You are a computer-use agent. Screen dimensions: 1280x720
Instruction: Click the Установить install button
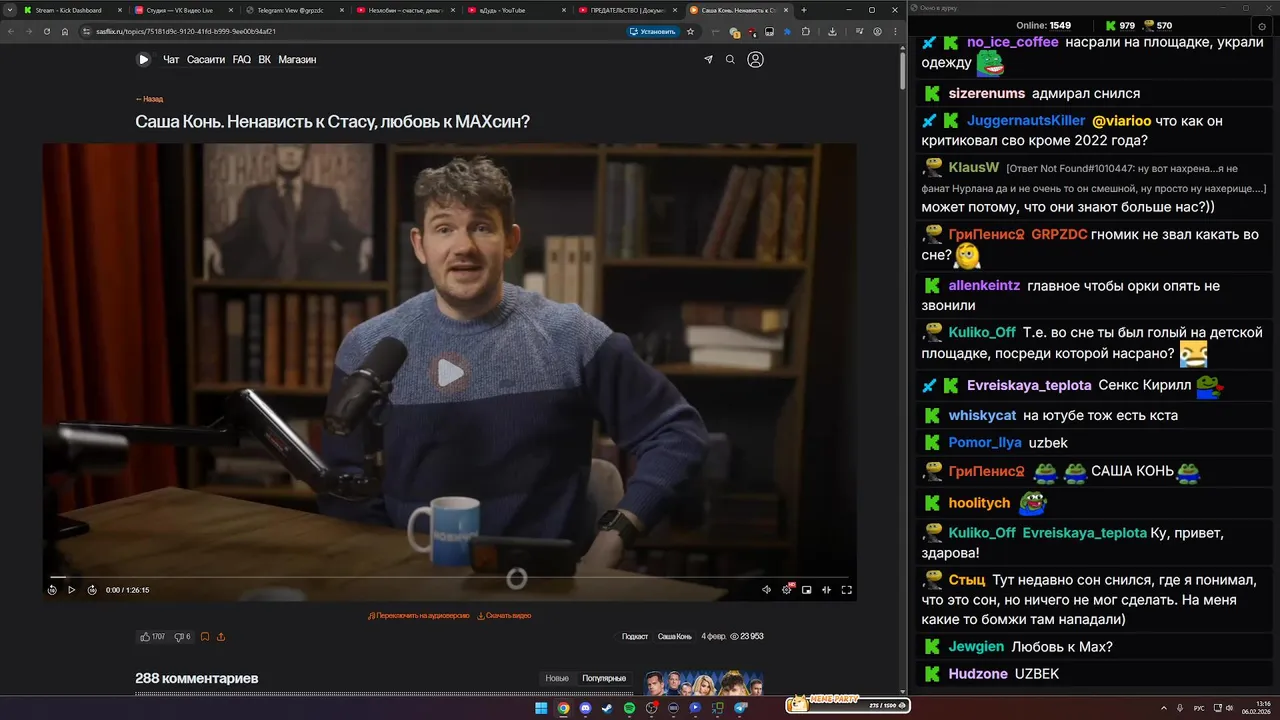[x=653, y=31]
